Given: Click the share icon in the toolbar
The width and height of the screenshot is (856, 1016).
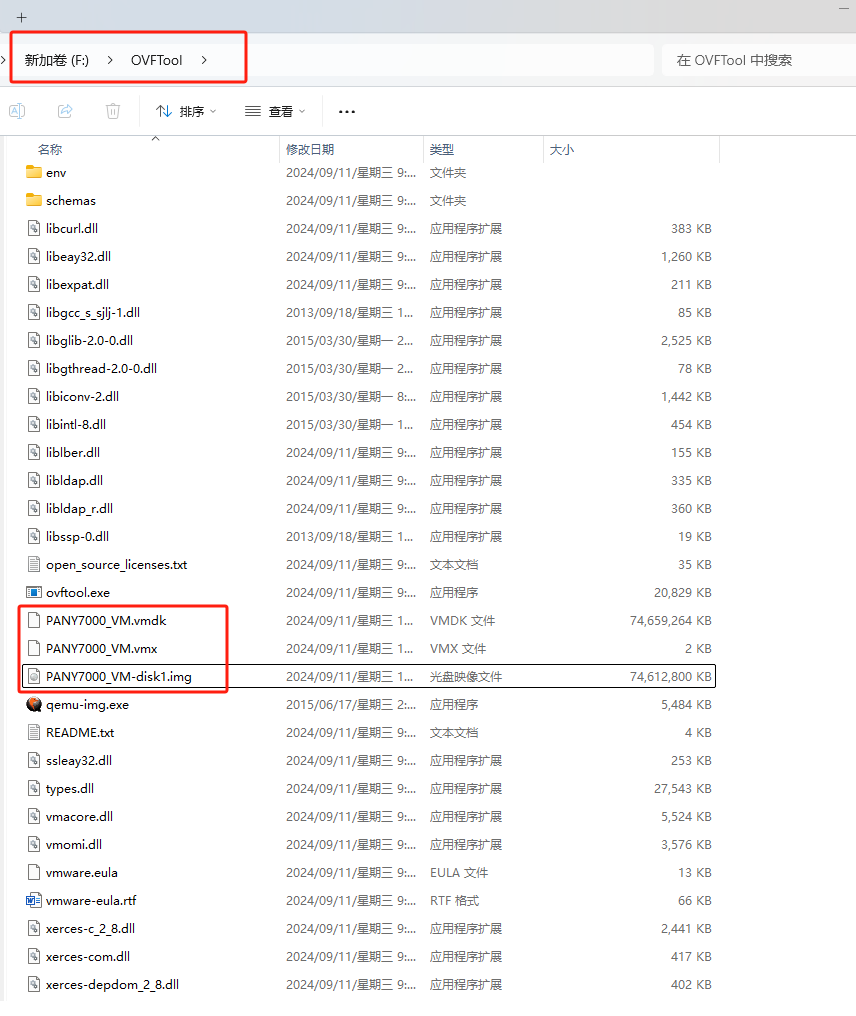Looking at the screenshot, I should coord(65,111).
